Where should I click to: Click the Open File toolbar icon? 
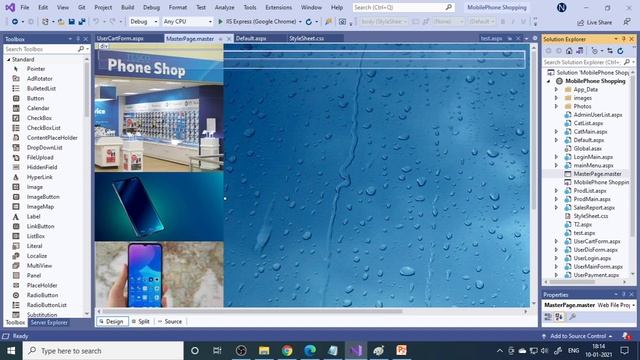(61, 22)
